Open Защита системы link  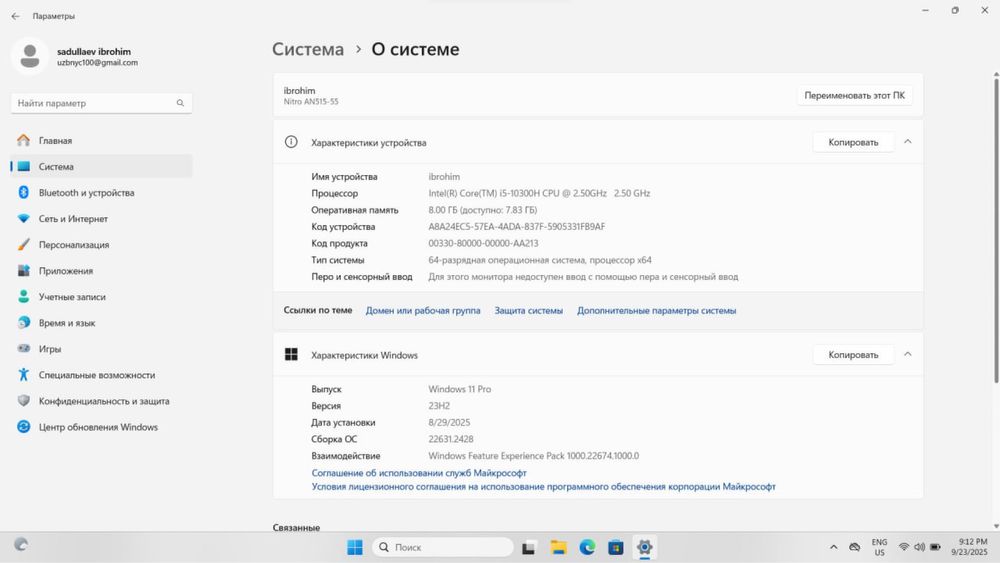pos(529,311)
